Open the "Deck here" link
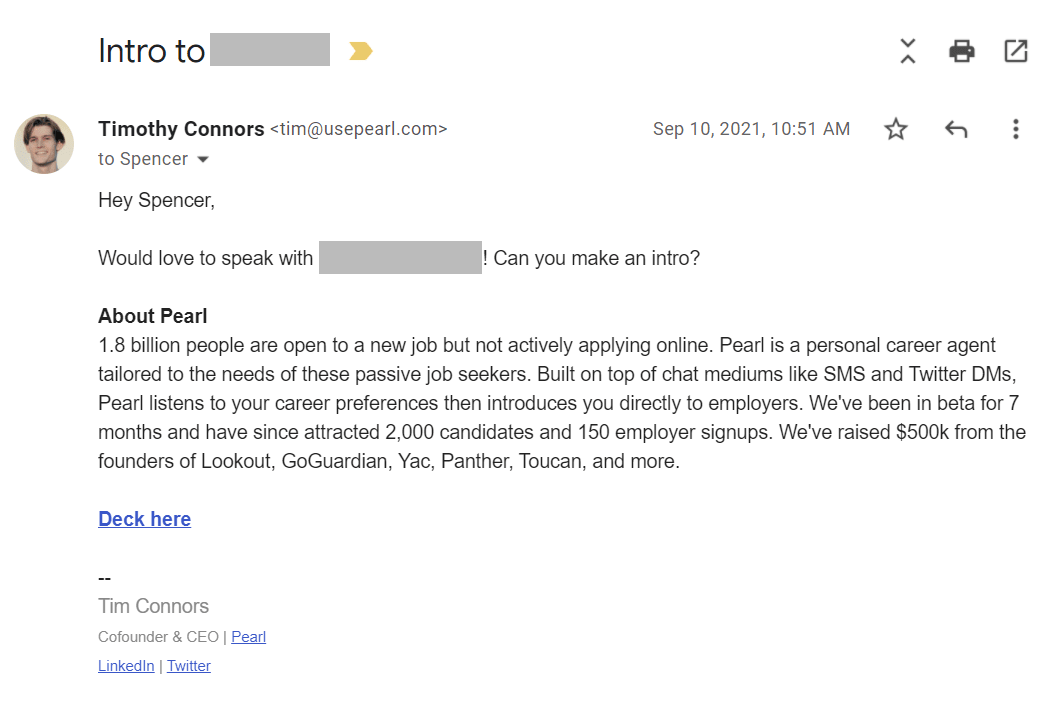The width and height of the screenshot is (1061, 703). click(x=144, y=519)
